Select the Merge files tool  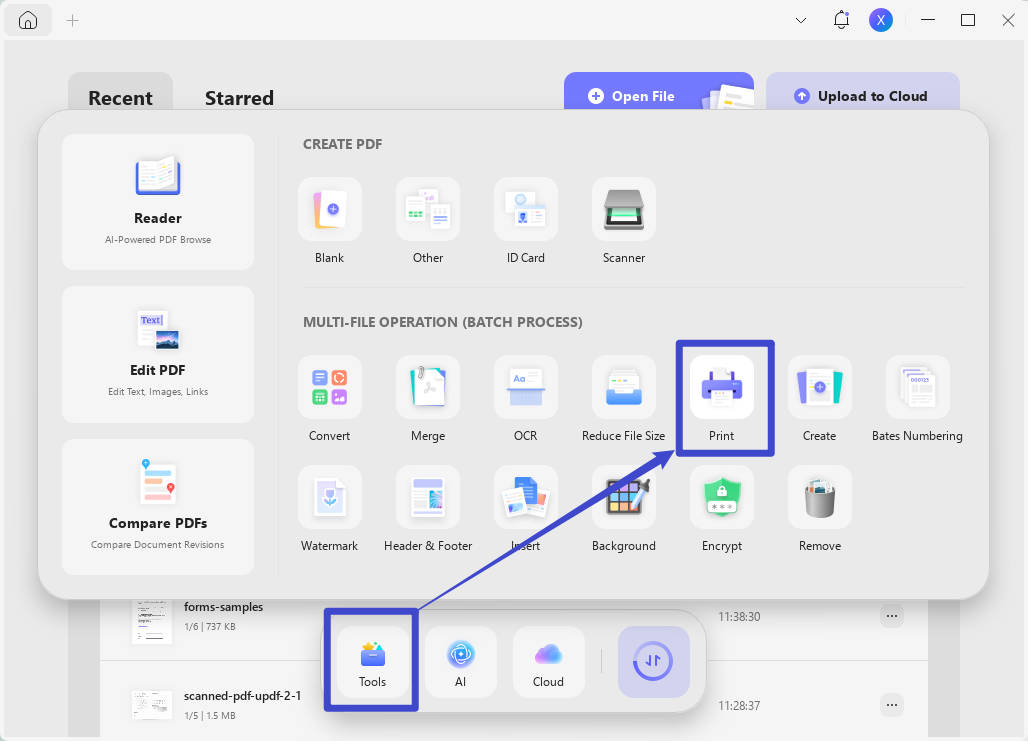coord(427,387)
